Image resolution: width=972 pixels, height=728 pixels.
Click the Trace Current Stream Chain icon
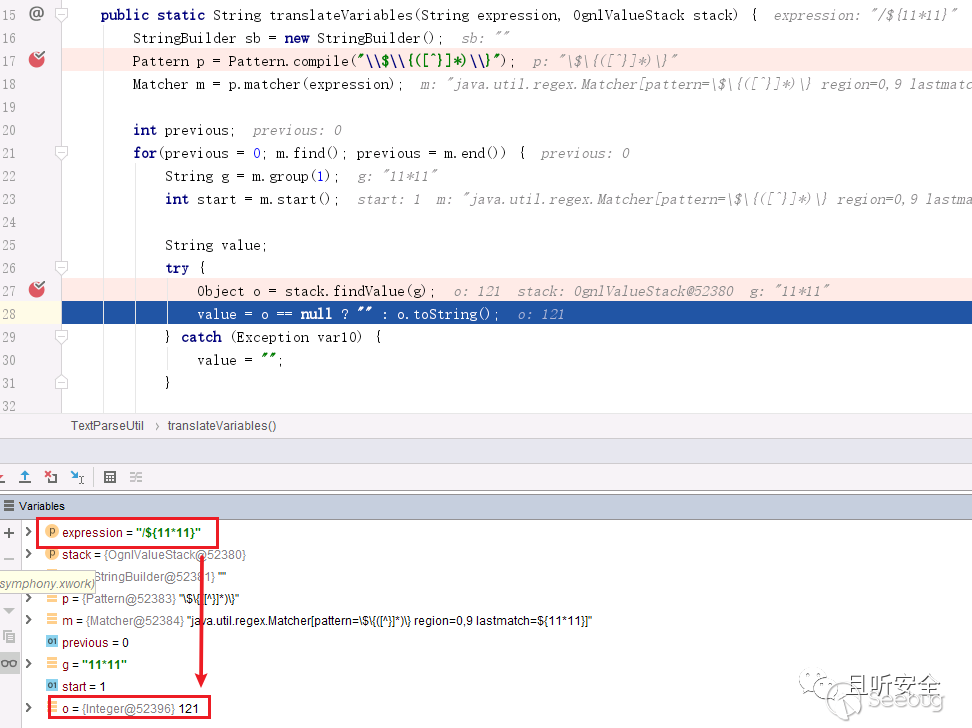[136, 477]
